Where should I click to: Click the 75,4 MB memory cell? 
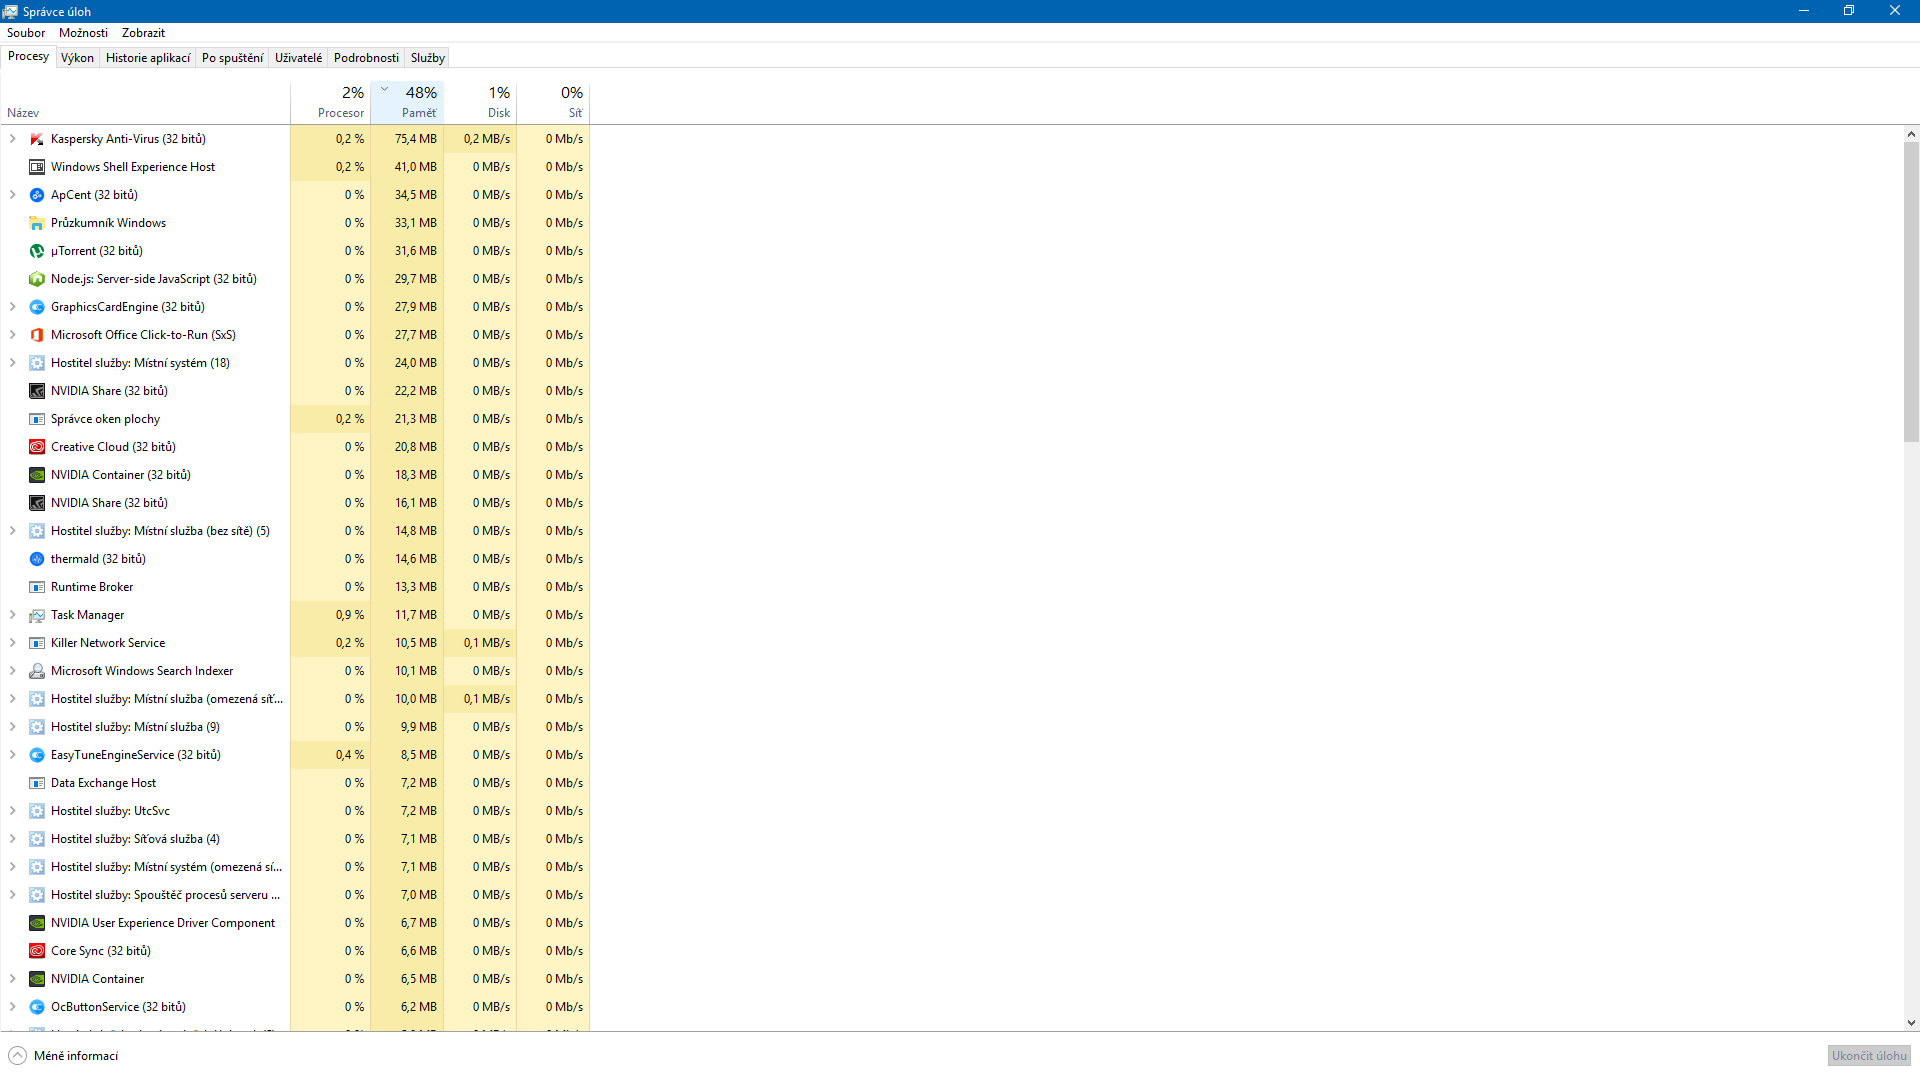click(x=407, y=139)
